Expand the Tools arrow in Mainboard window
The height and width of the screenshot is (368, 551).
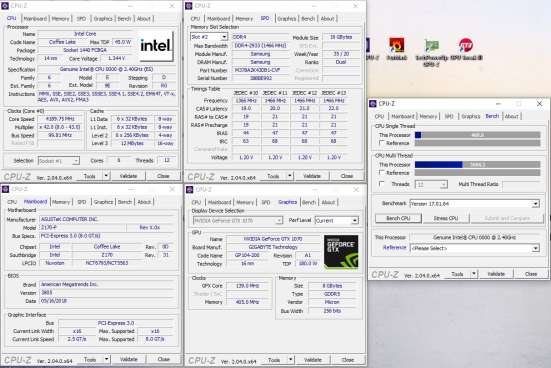click(x=106, y=359)
